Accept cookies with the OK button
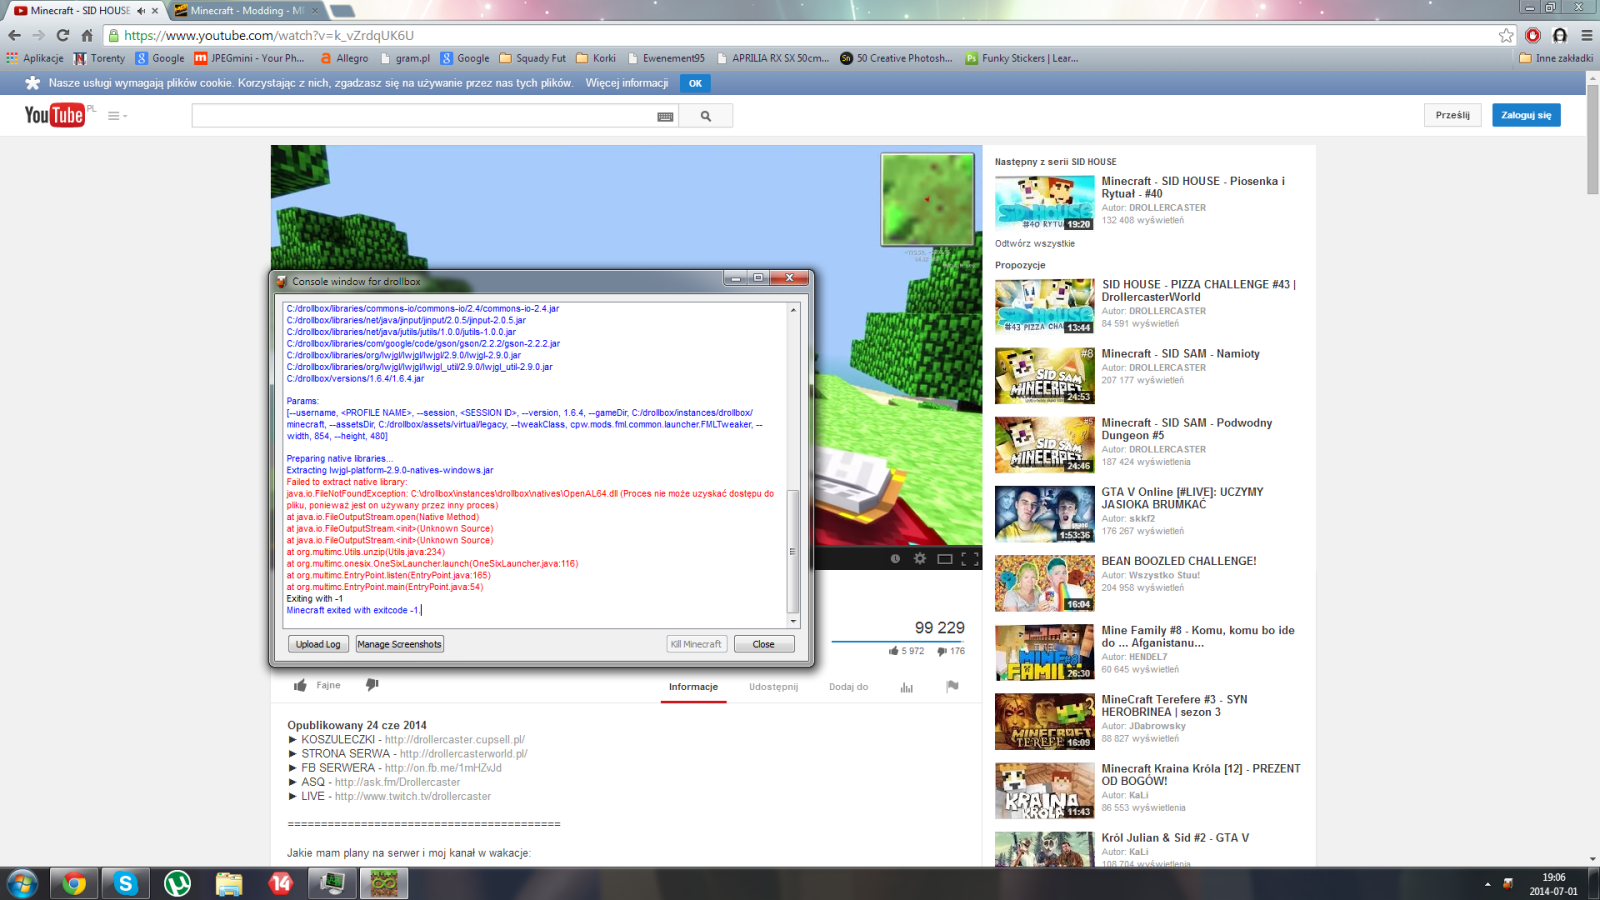This screenshot has height=900, width=1600. 695,83
